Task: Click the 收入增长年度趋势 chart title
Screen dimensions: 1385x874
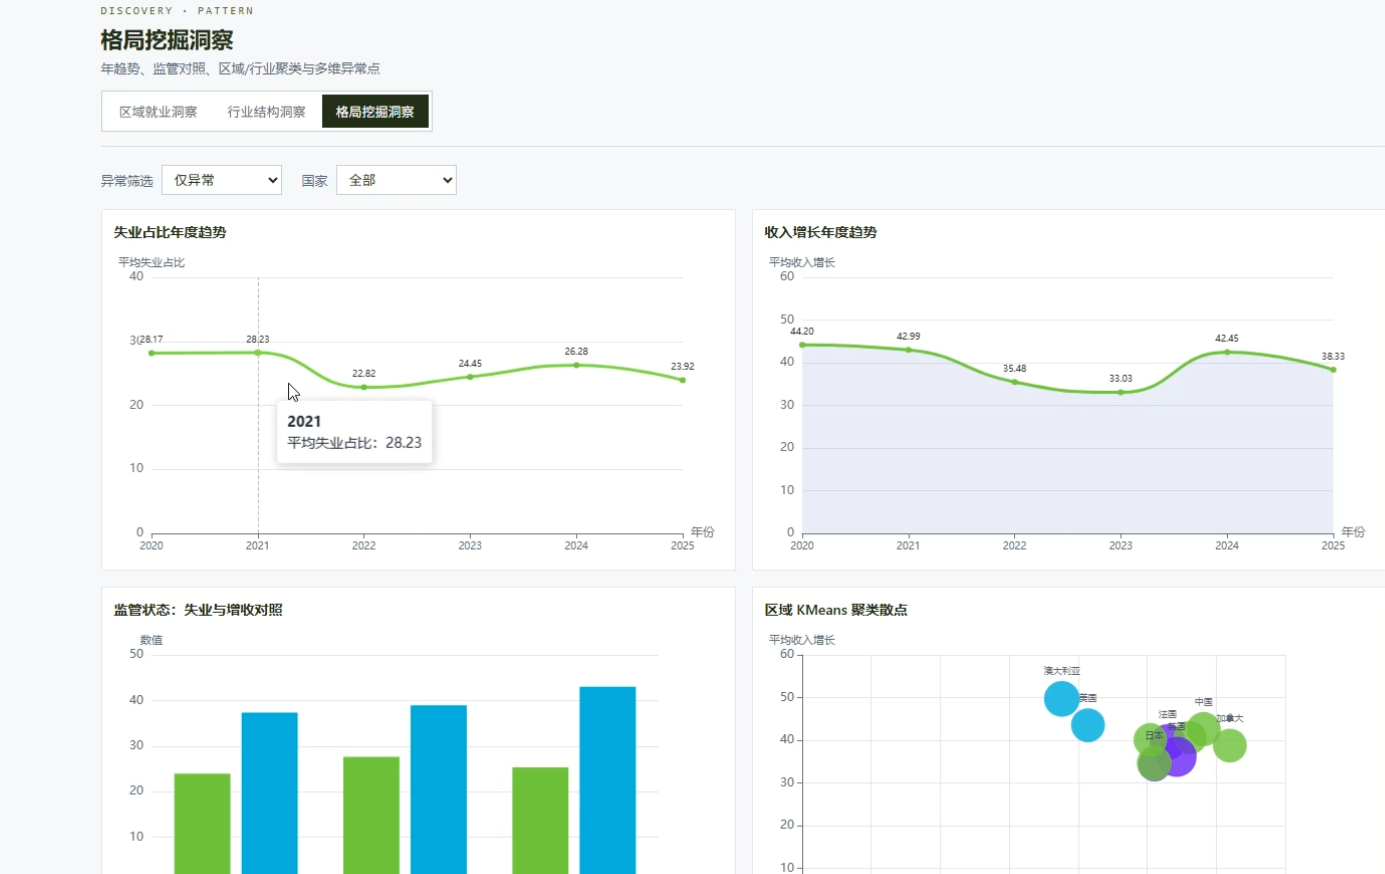Action: (x=821, y=232)
